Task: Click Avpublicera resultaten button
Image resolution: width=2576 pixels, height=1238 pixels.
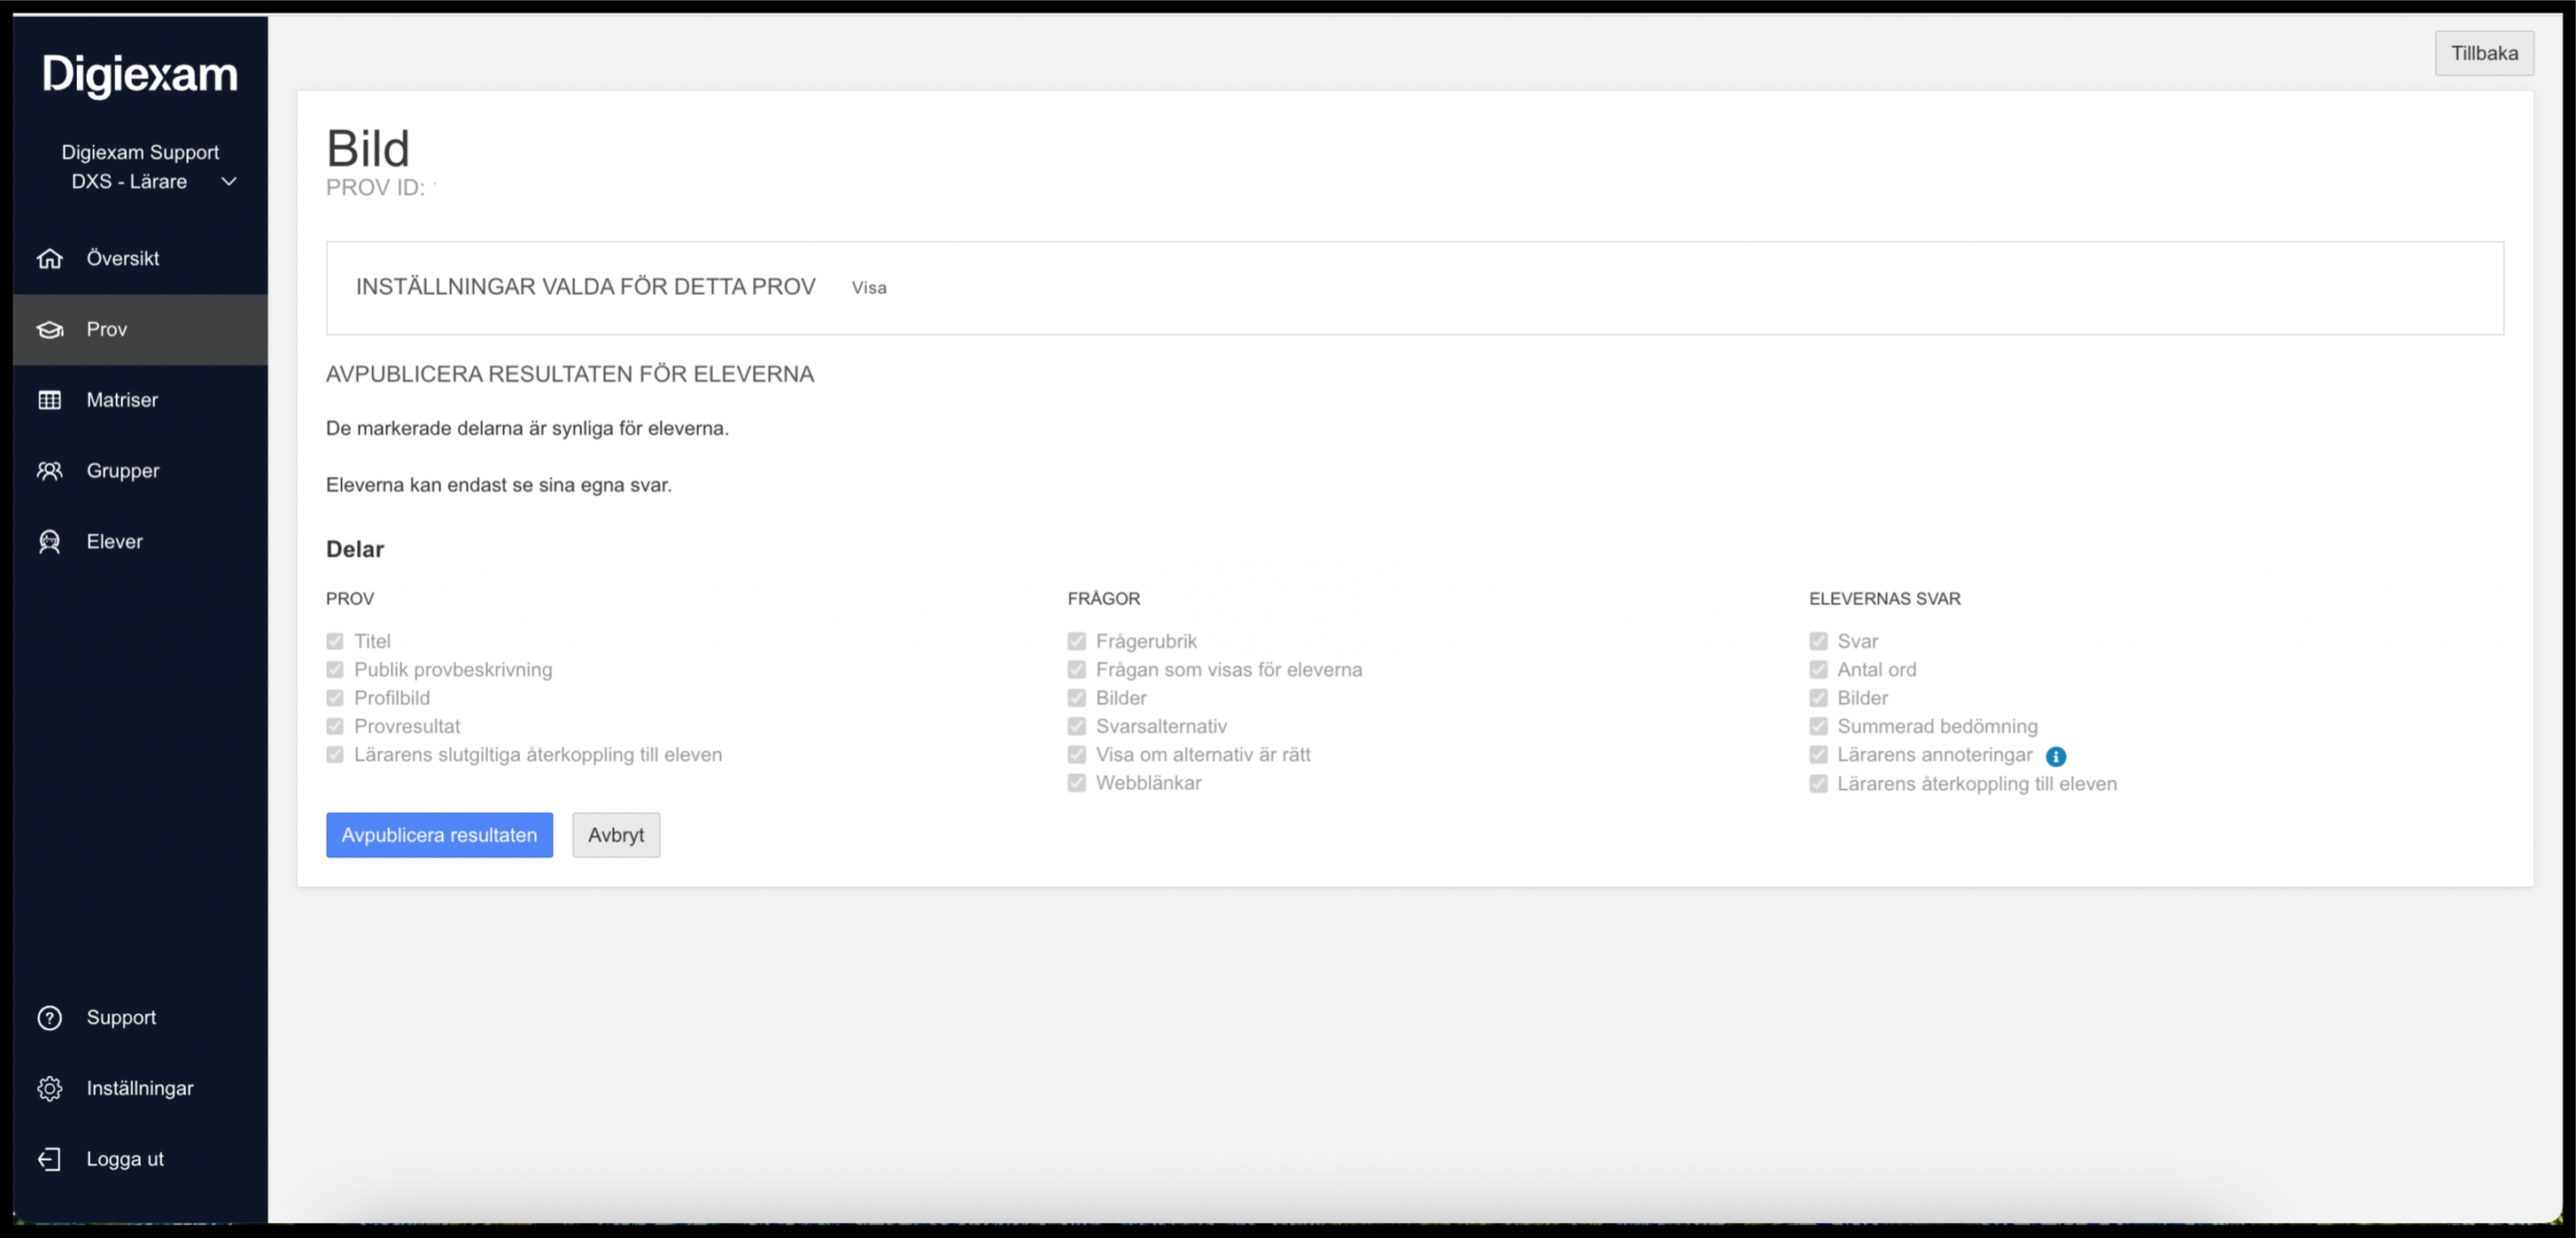Action: coord(439,835)
